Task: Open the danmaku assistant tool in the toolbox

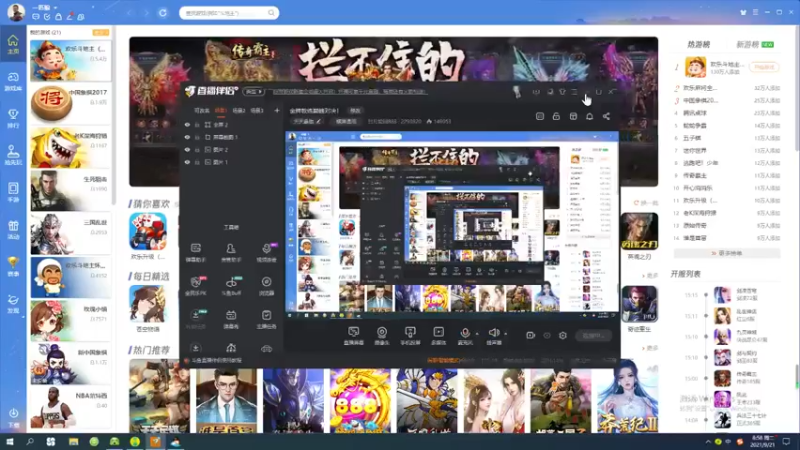Action: tap(196, 252)
